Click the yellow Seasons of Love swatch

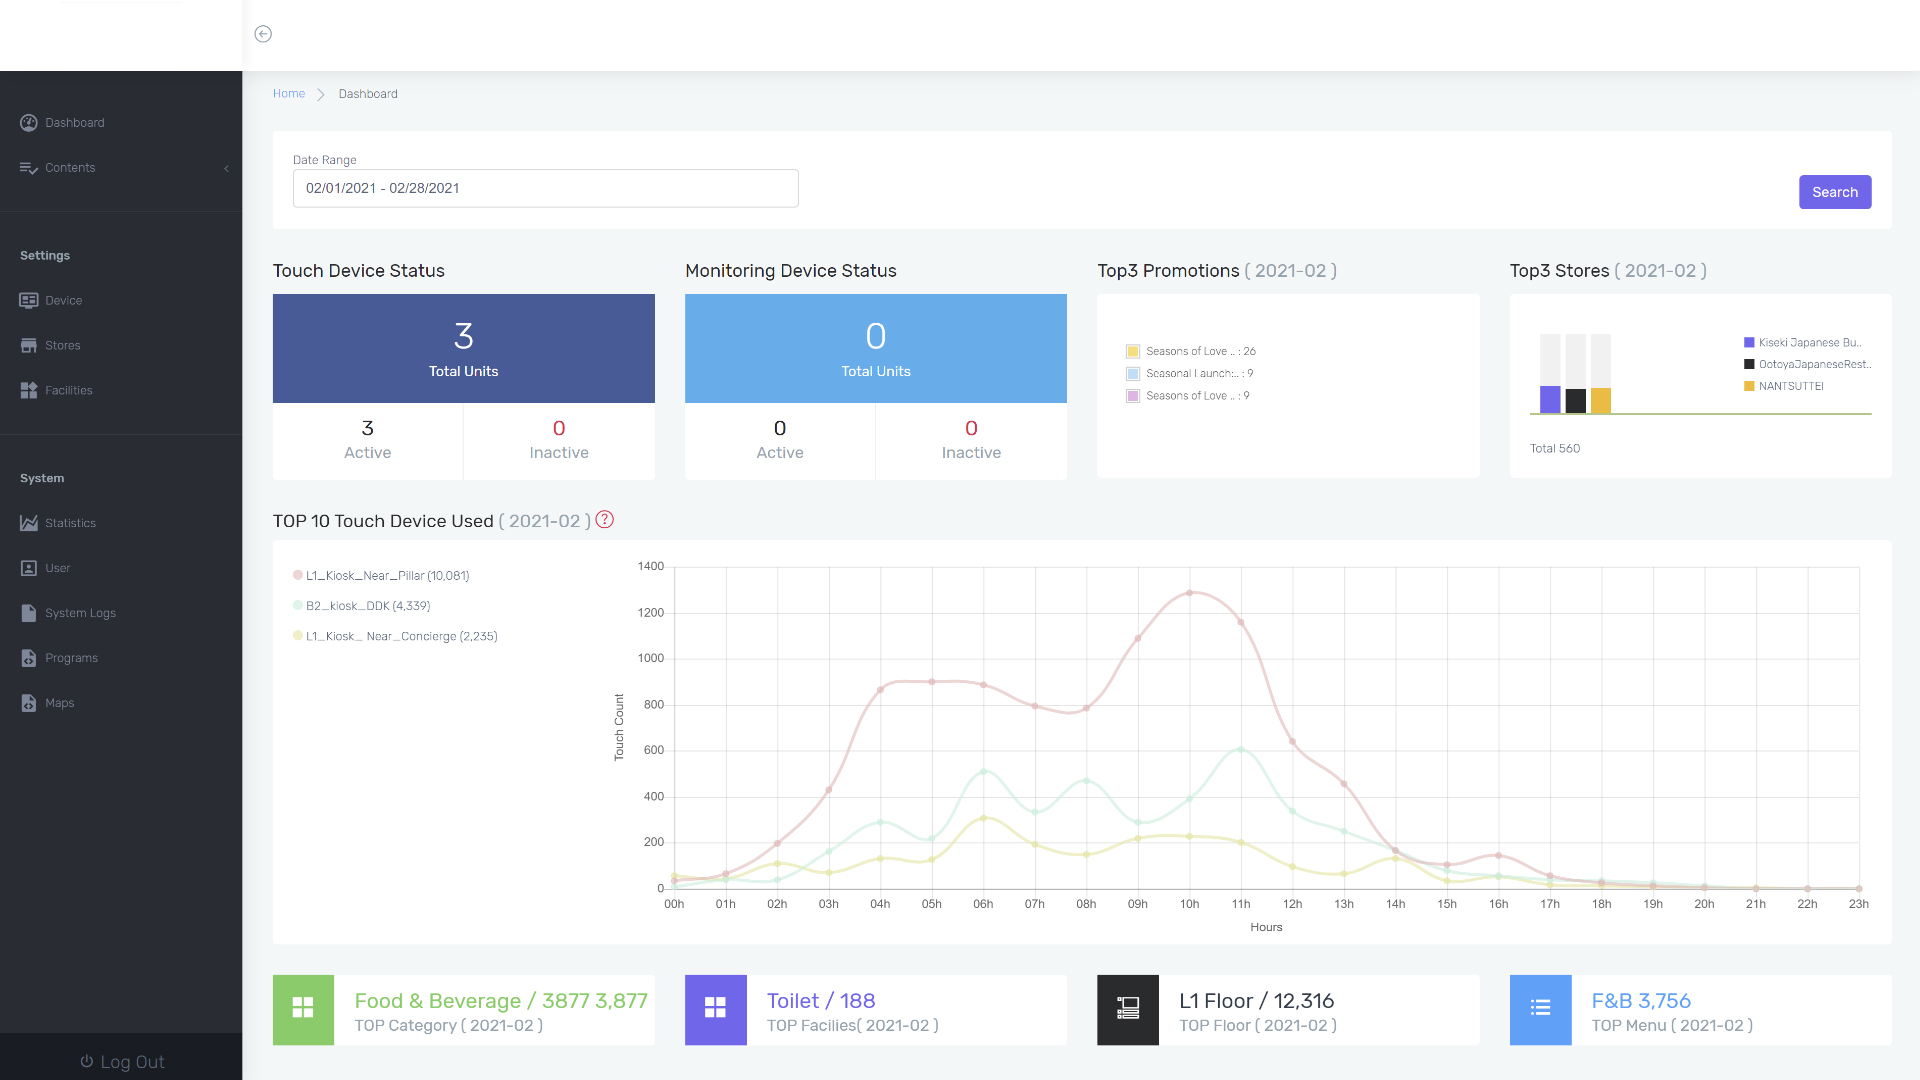pos(1133,352)
